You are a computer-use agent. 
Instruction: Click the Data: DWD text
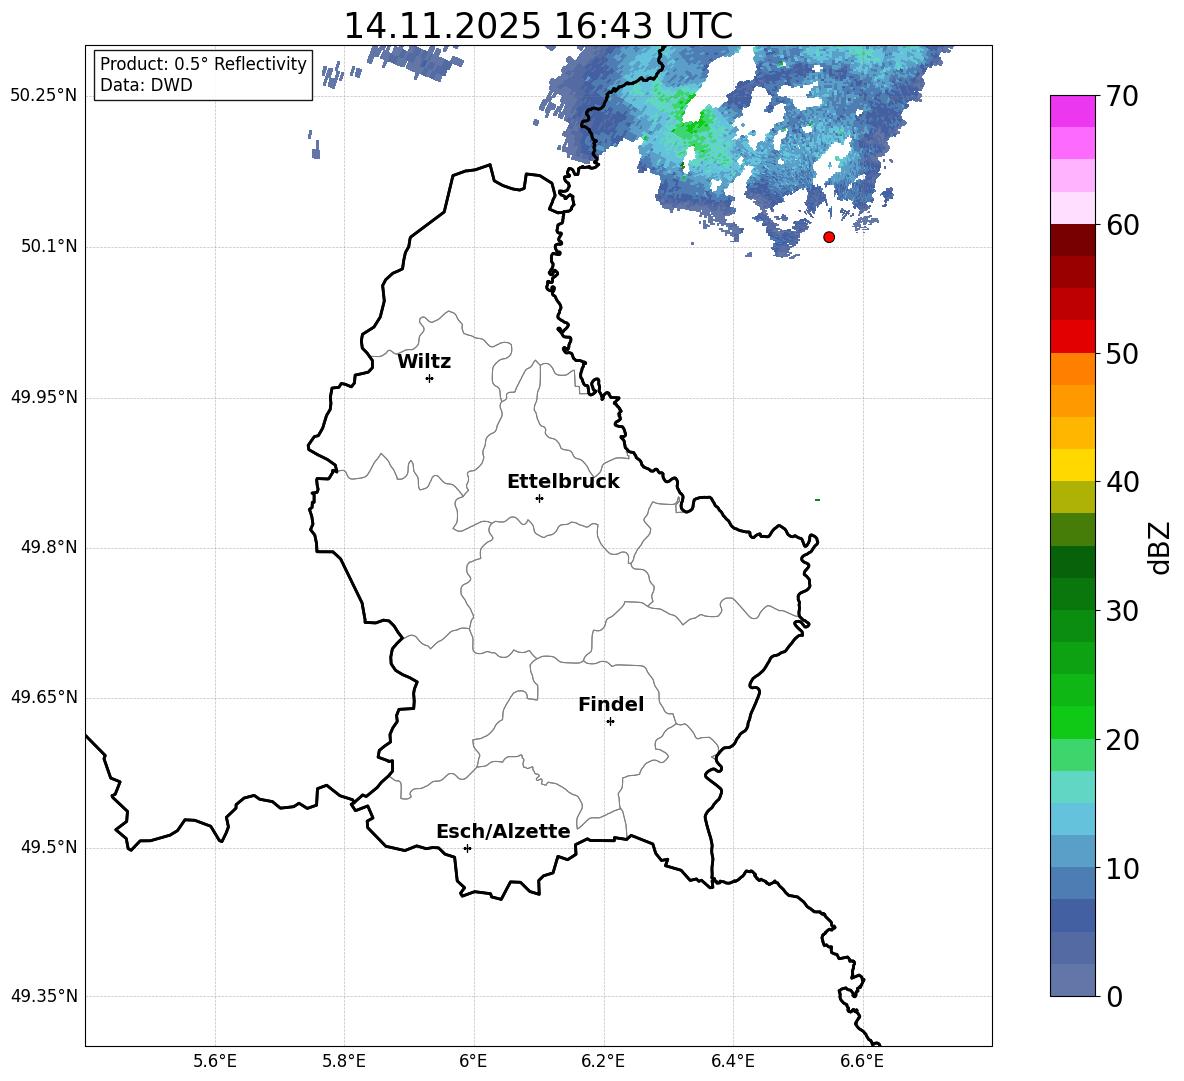point(146,85)
